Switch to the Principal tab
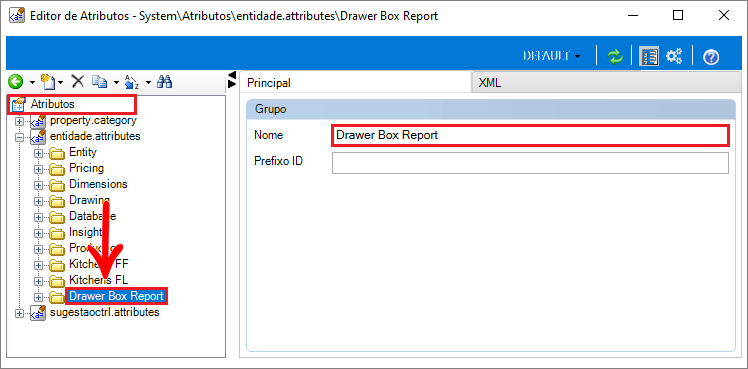 click(355, 82)
